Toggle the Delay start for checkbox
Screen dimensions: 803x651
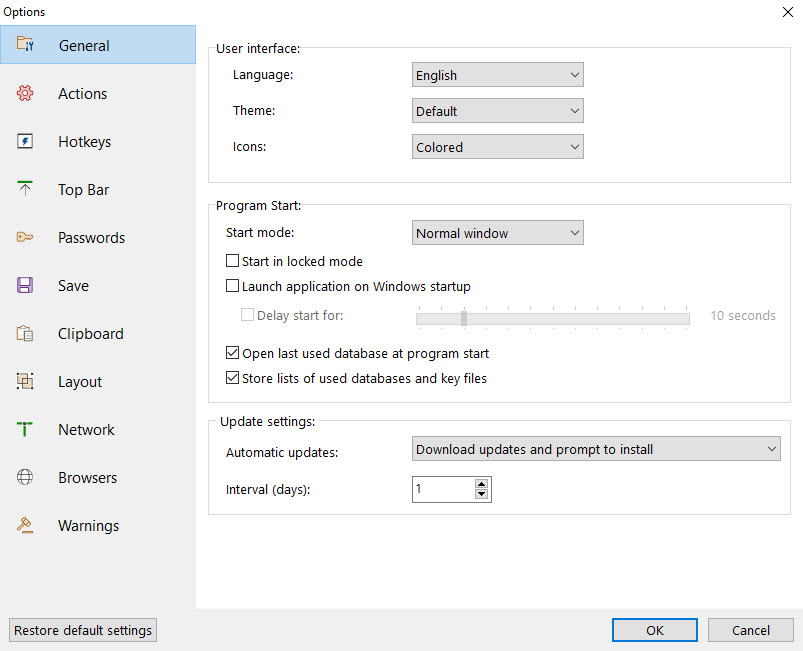(247, 314)
